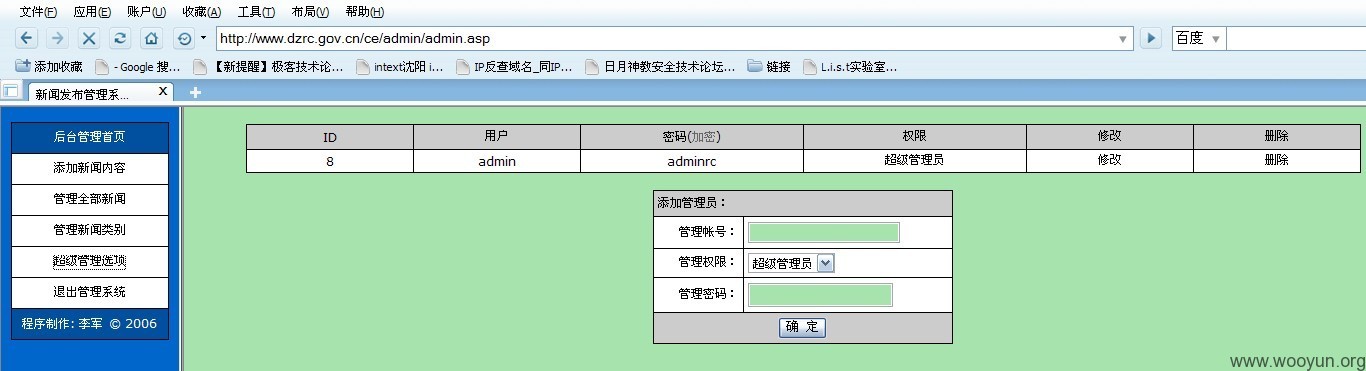
Task: Click the address bar URL field
Action: click(664, 38)
